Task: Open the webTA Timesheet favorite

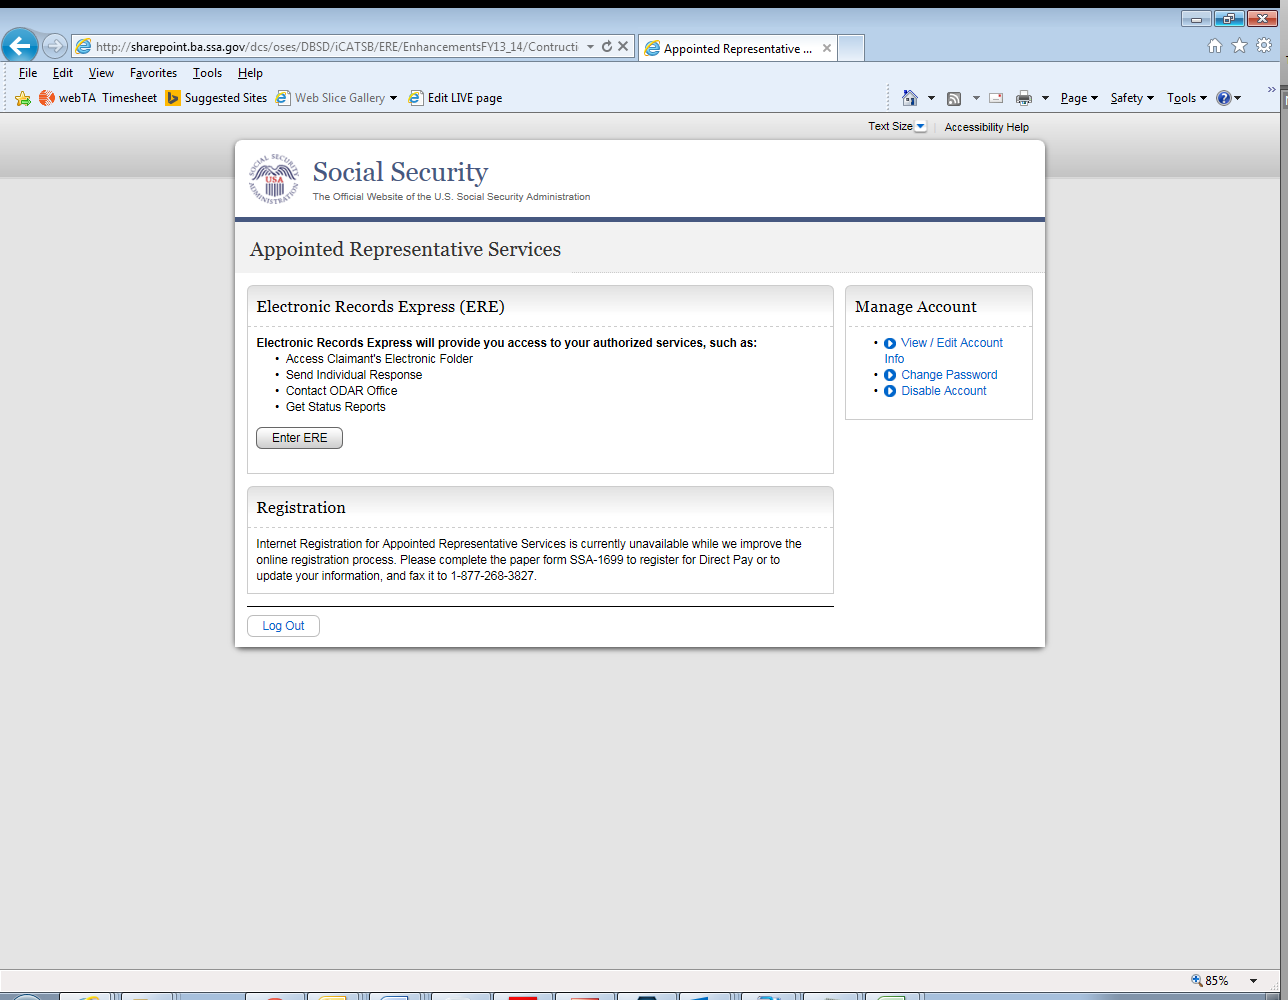Action: pos(98,98)
